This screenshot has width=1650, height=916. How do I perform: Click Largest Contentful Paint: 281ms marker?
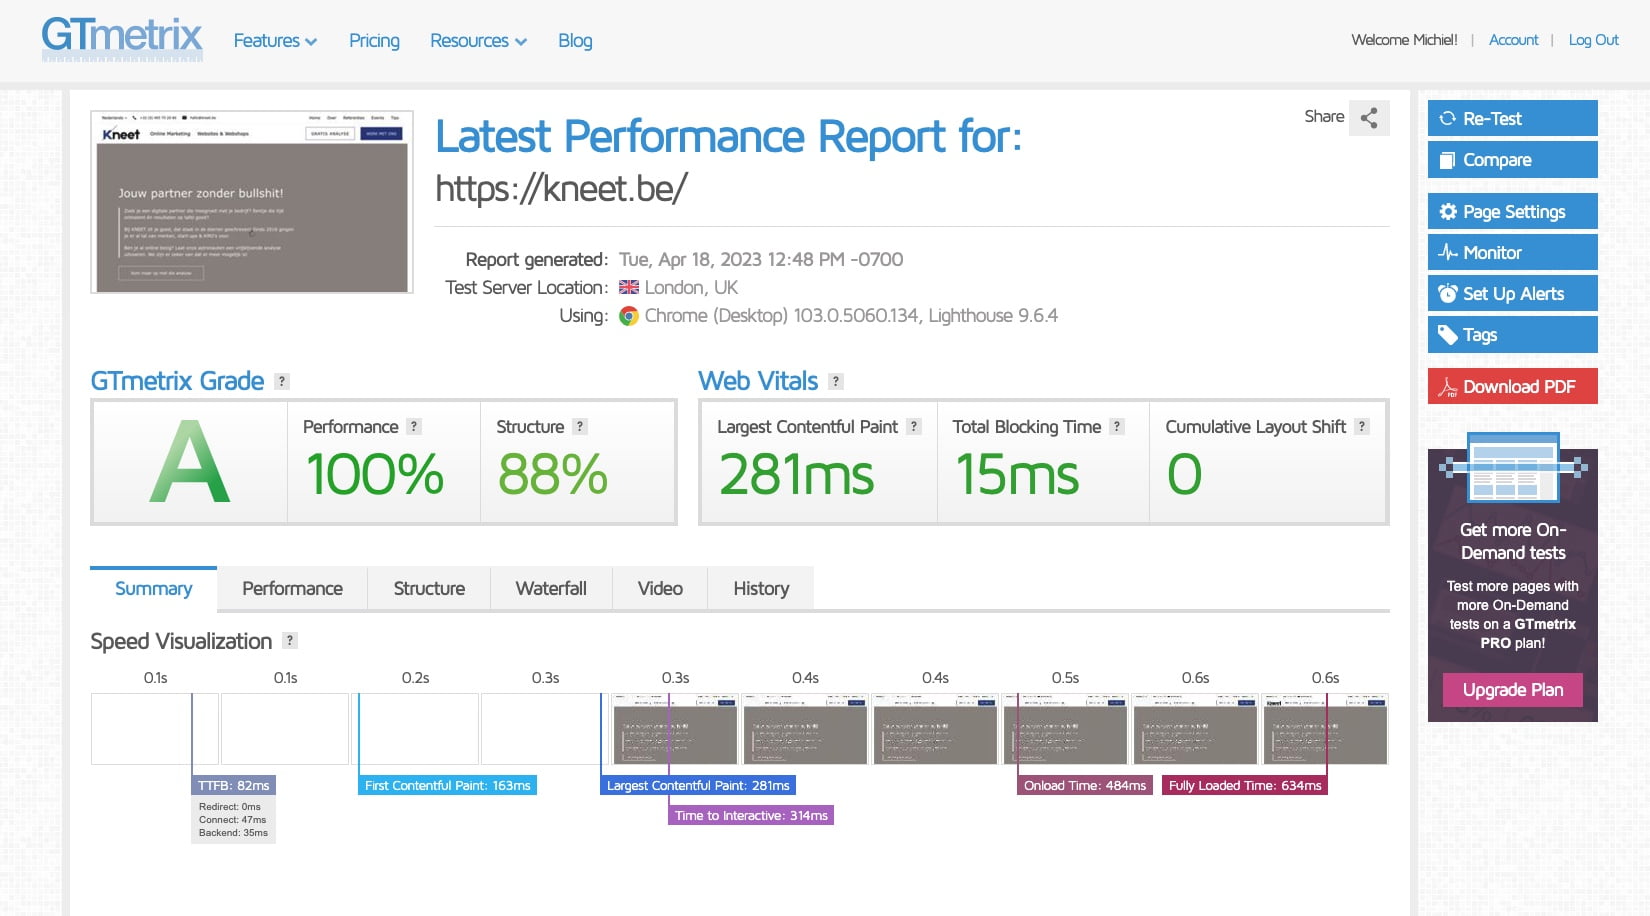pyautogui.click(x=698, y=786)
